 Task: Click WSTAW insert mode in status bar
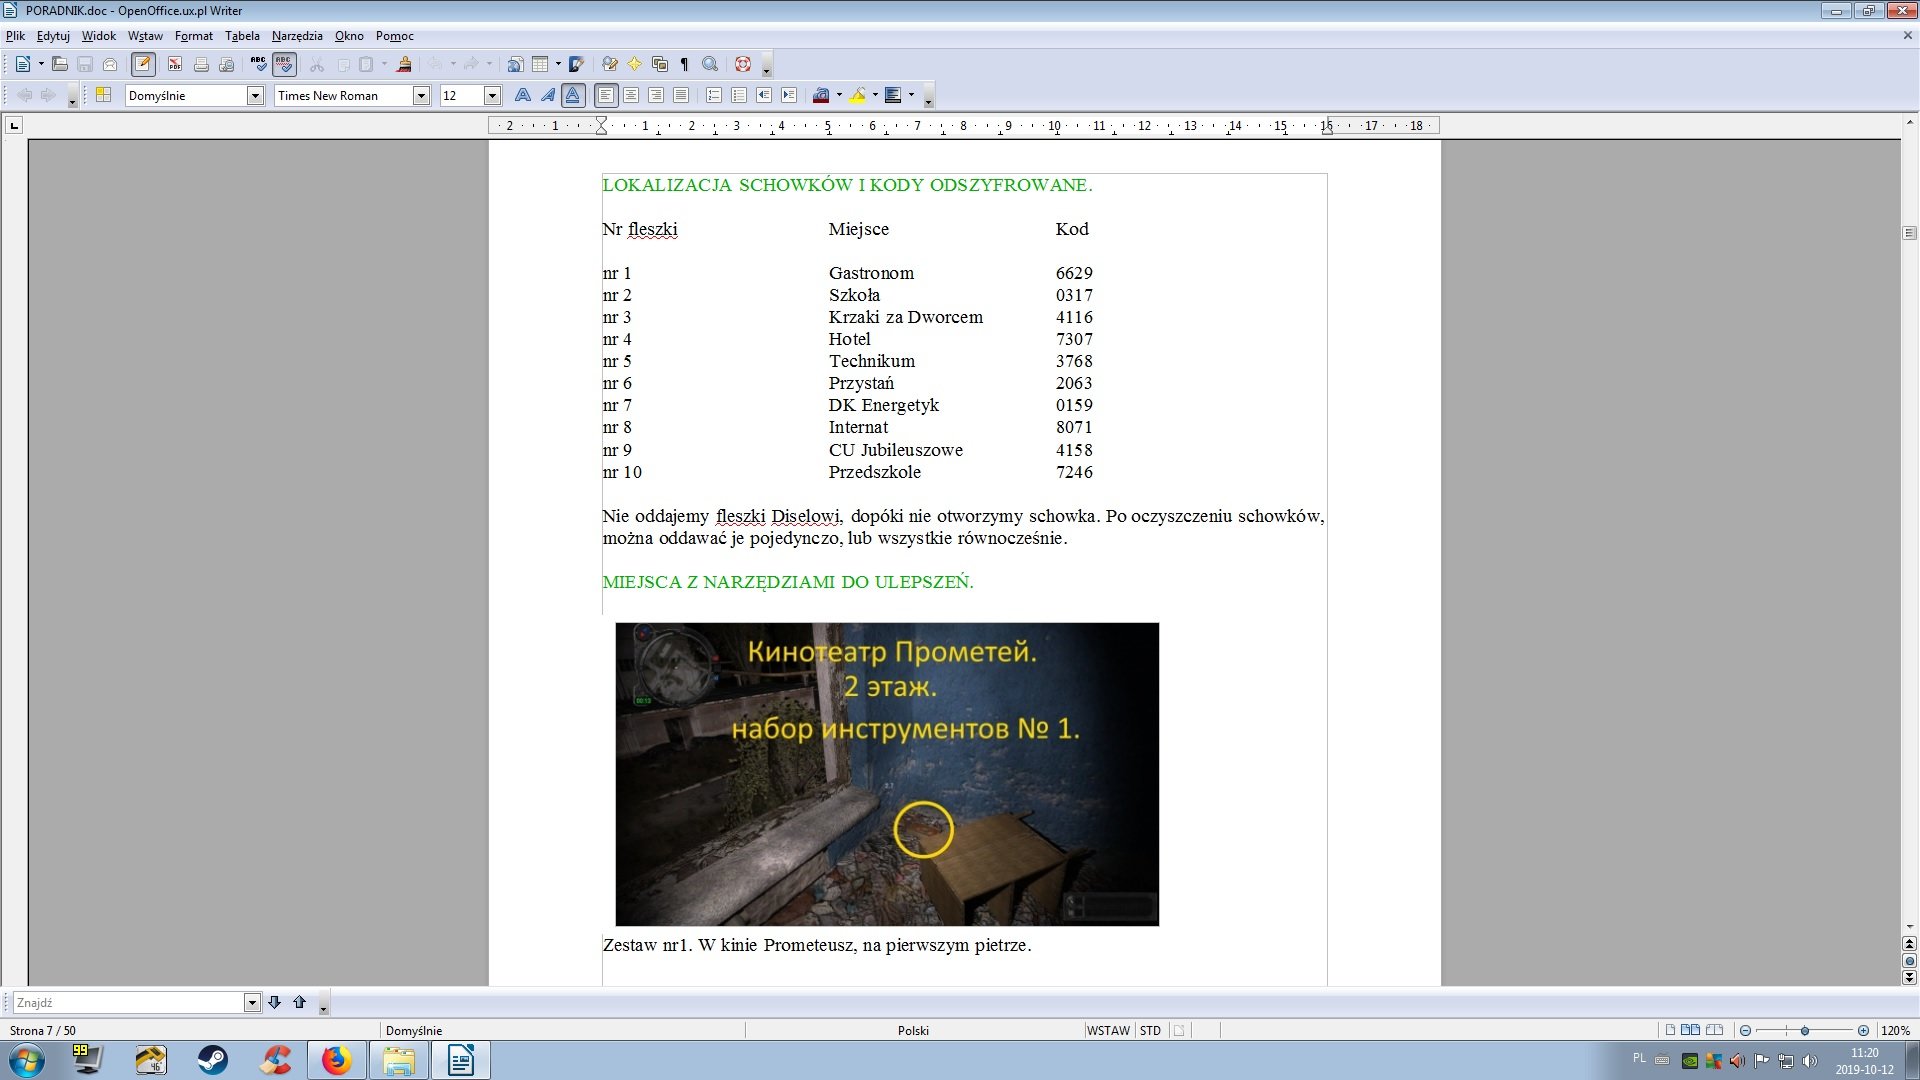(x=1108, y=1030)
